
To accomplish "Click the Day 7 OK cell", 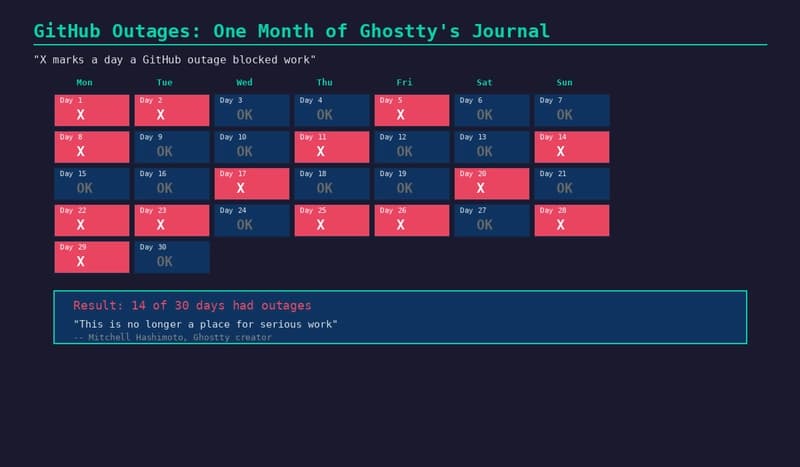I will coord(572,110).
